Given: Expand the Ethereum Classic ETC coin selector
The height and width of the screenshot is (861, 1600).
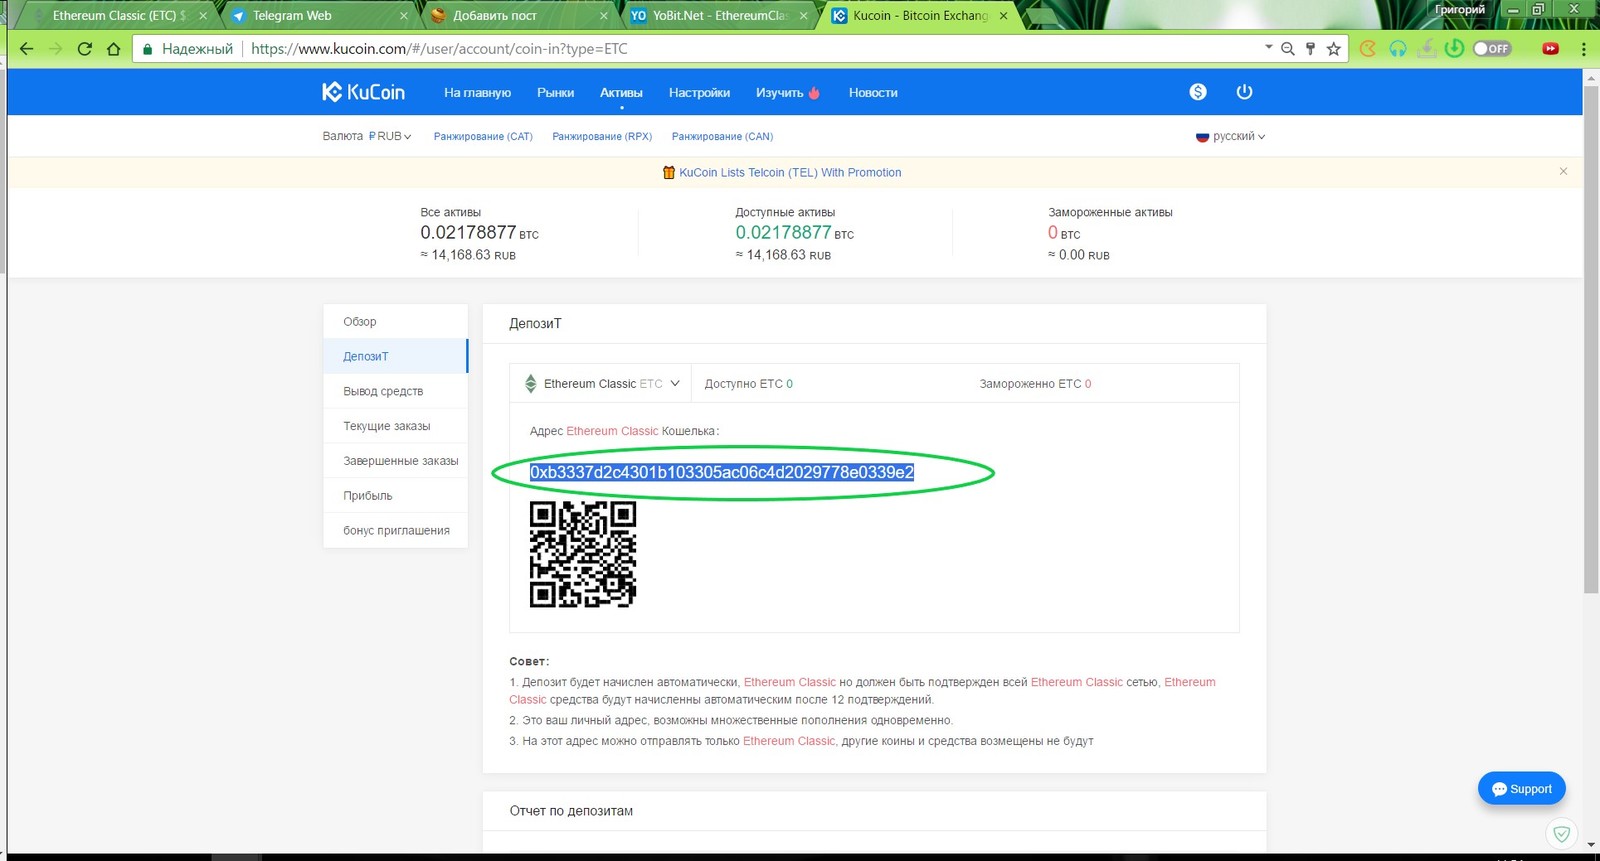Looking at the screenshot, I should (x=602, y=383).
